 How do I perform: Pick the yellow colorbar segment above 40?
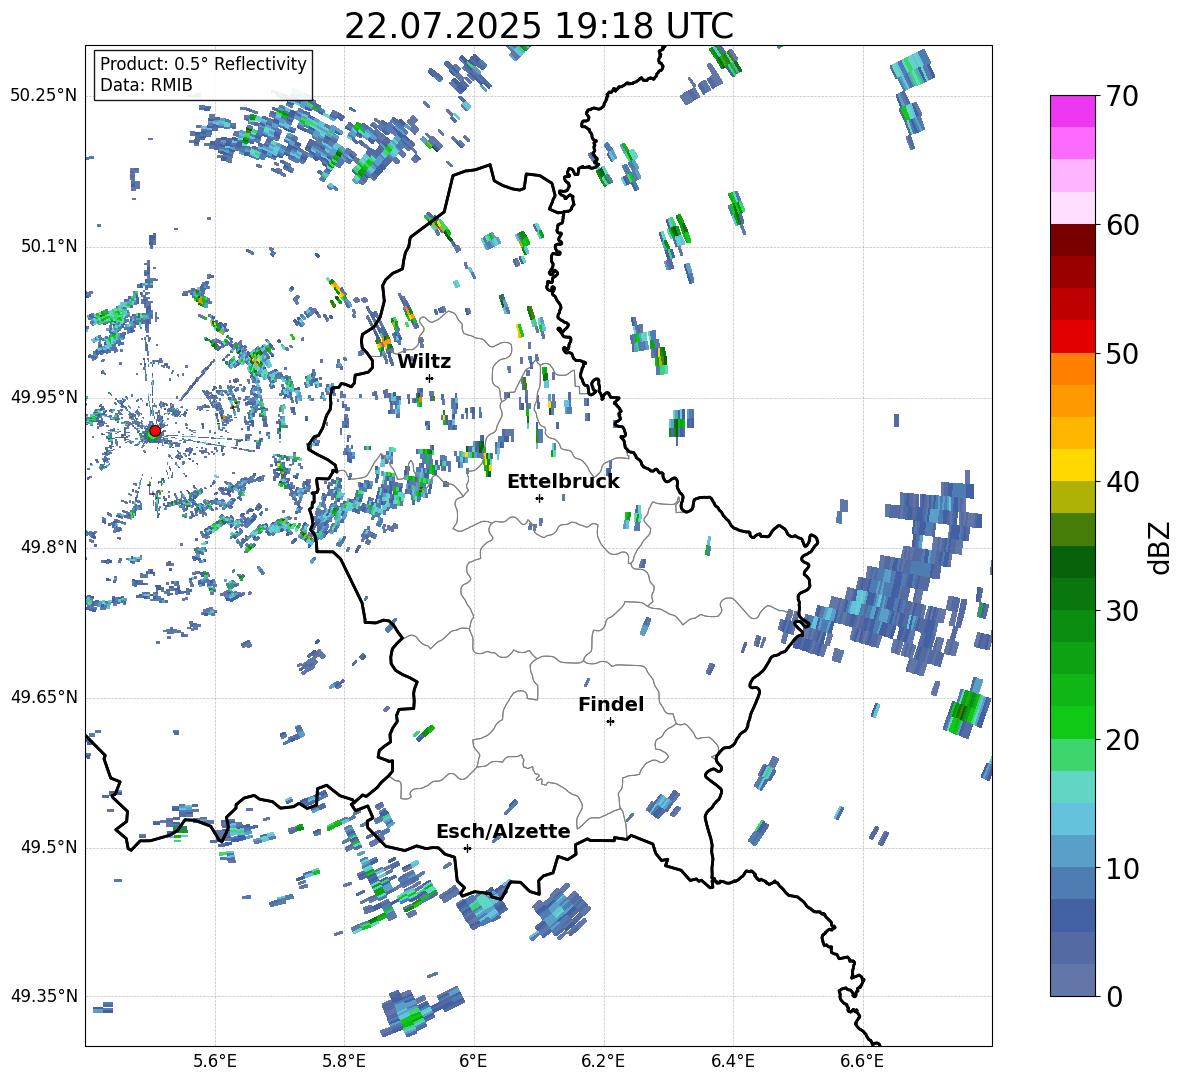coord(1073,465)
